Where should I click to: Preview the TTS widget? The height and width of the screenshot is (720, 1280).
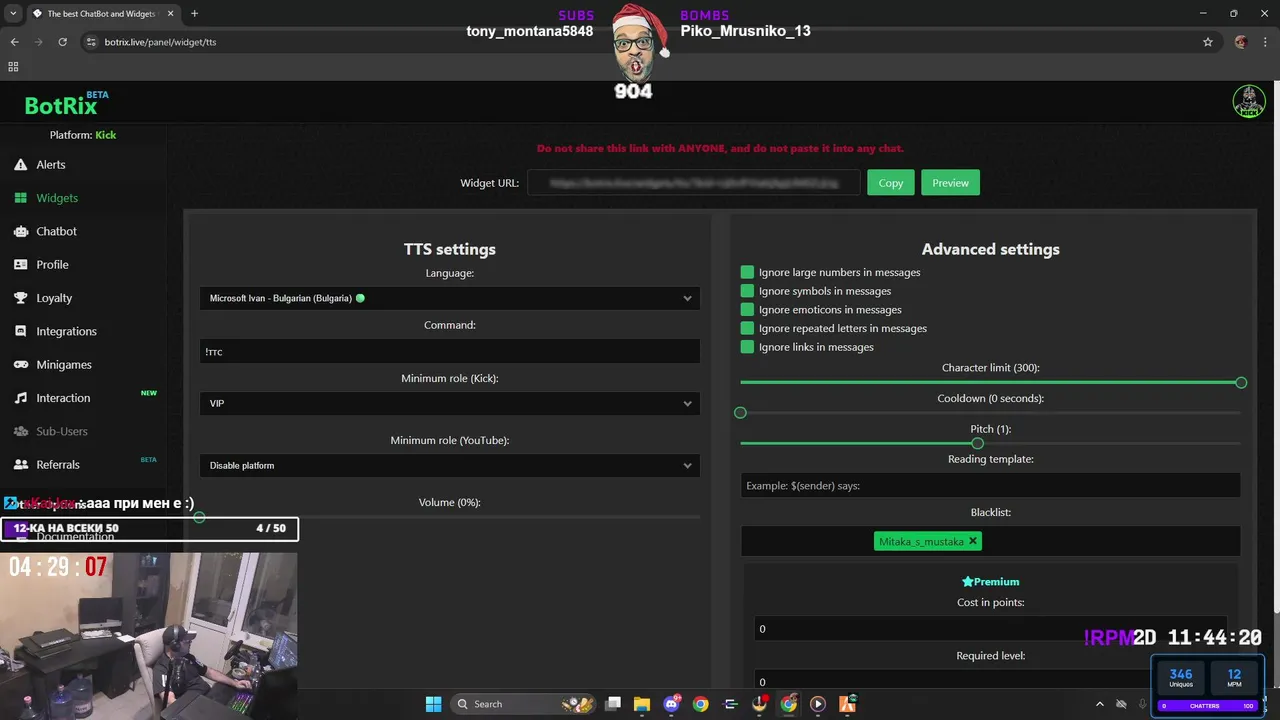[x=950, y=183]
